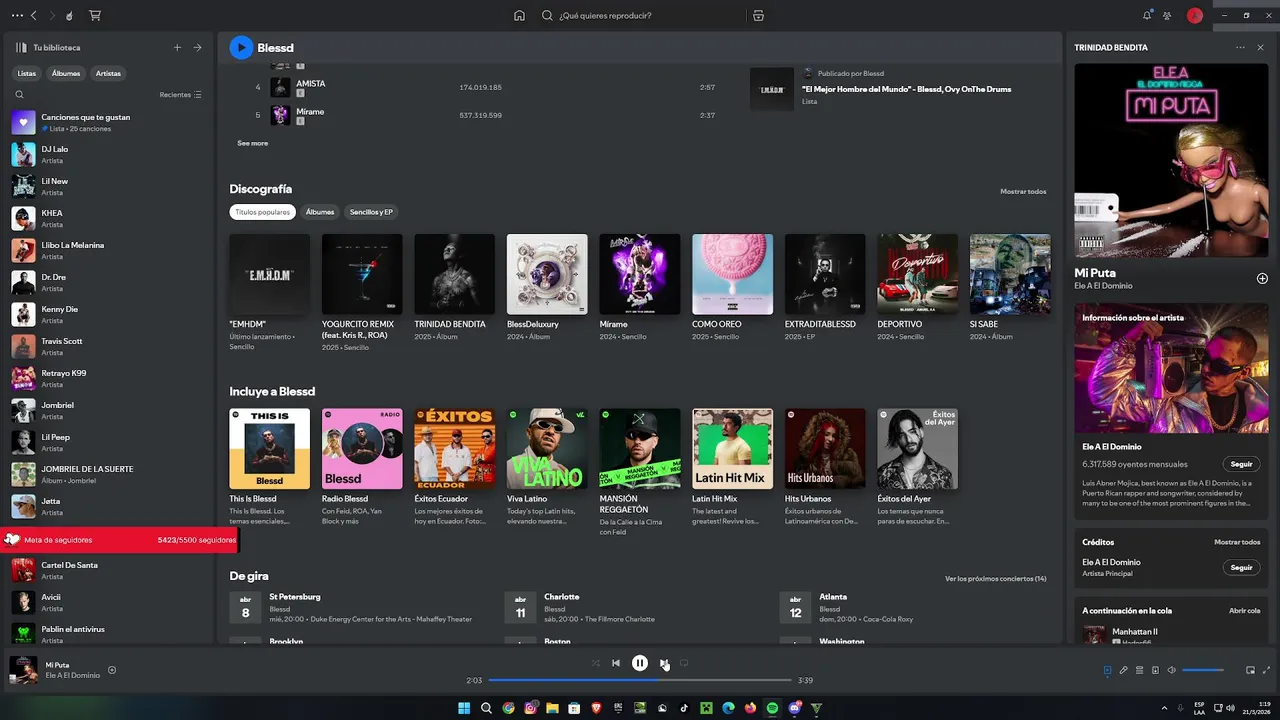This screenshot has height=720, width=1280.
Task: Expand Tu biblioteca with arrow icon
Action: tap(197, 47)
